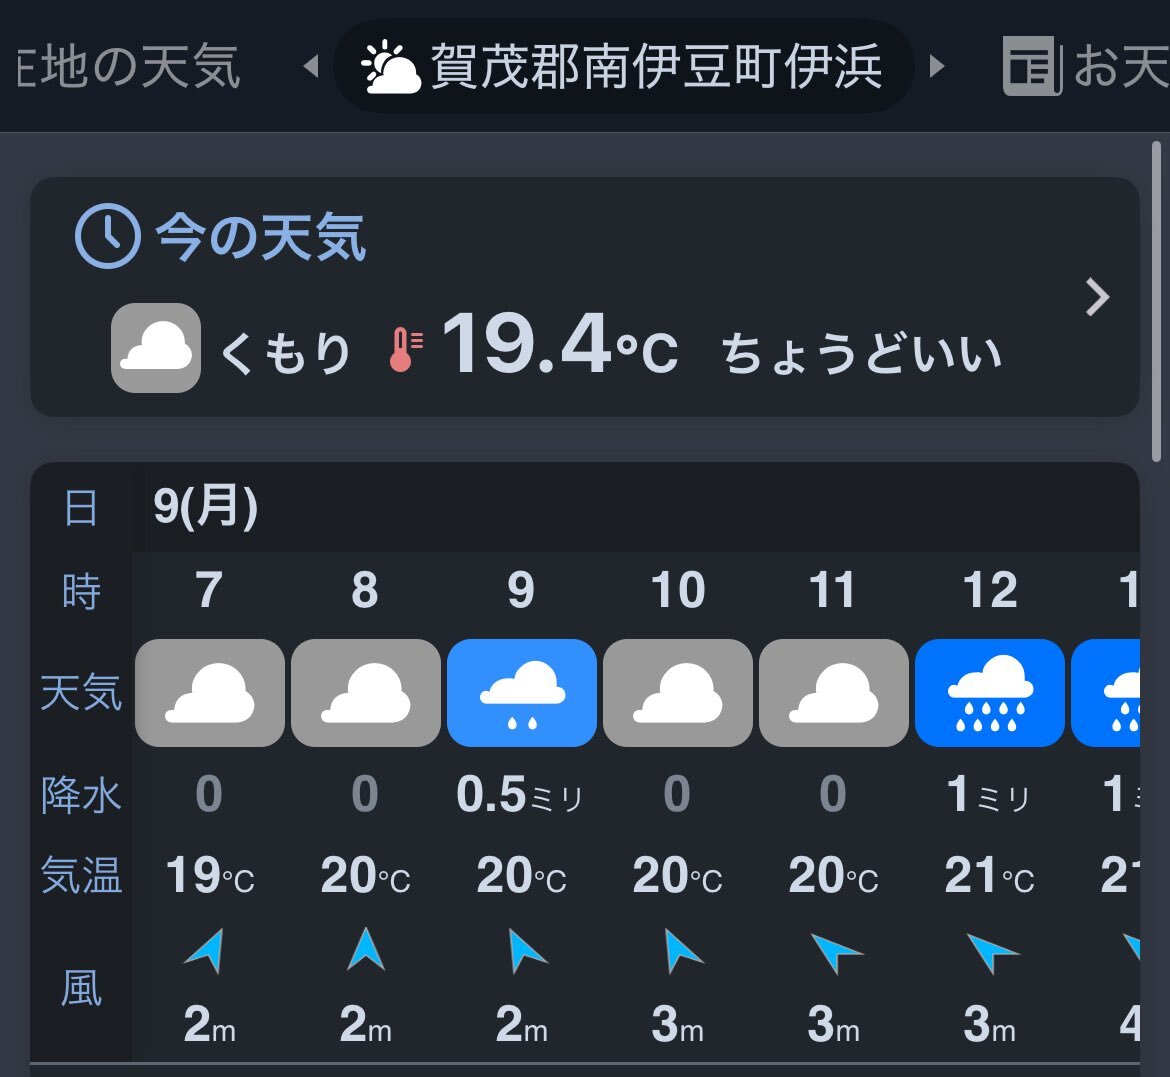This screenshot has width=1170, height=1077.
Task: Go to previous location with left triangle
Action: [311, 66]
